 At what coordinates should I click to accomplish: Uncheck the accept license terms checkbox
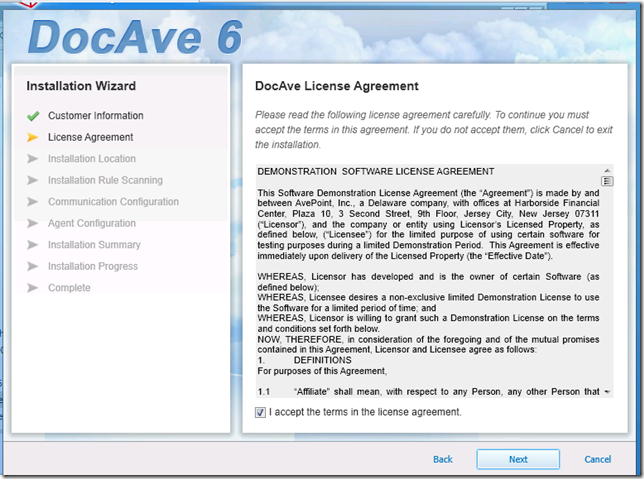tap(260, 412)
